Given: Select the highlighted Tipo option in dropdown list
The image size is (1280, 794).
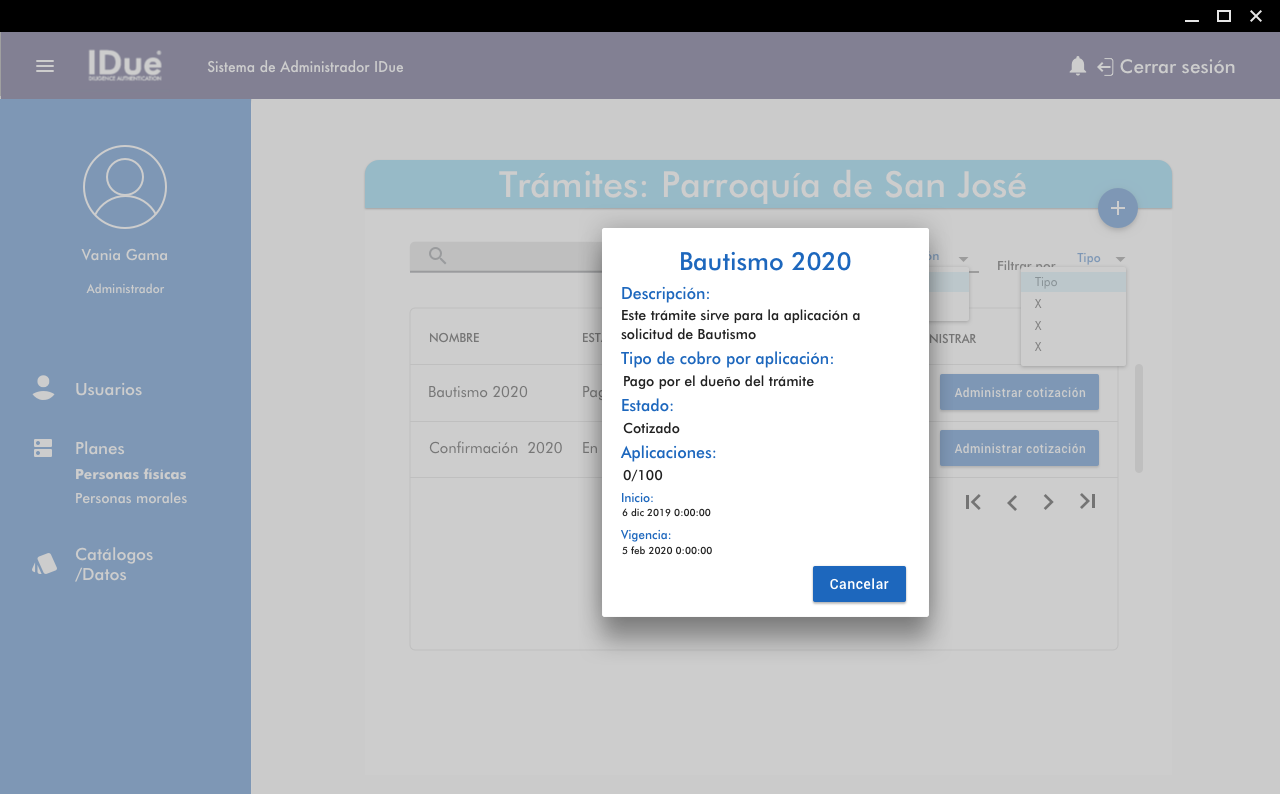Looking at the screenshot, I should click(x=1073, y=282).
